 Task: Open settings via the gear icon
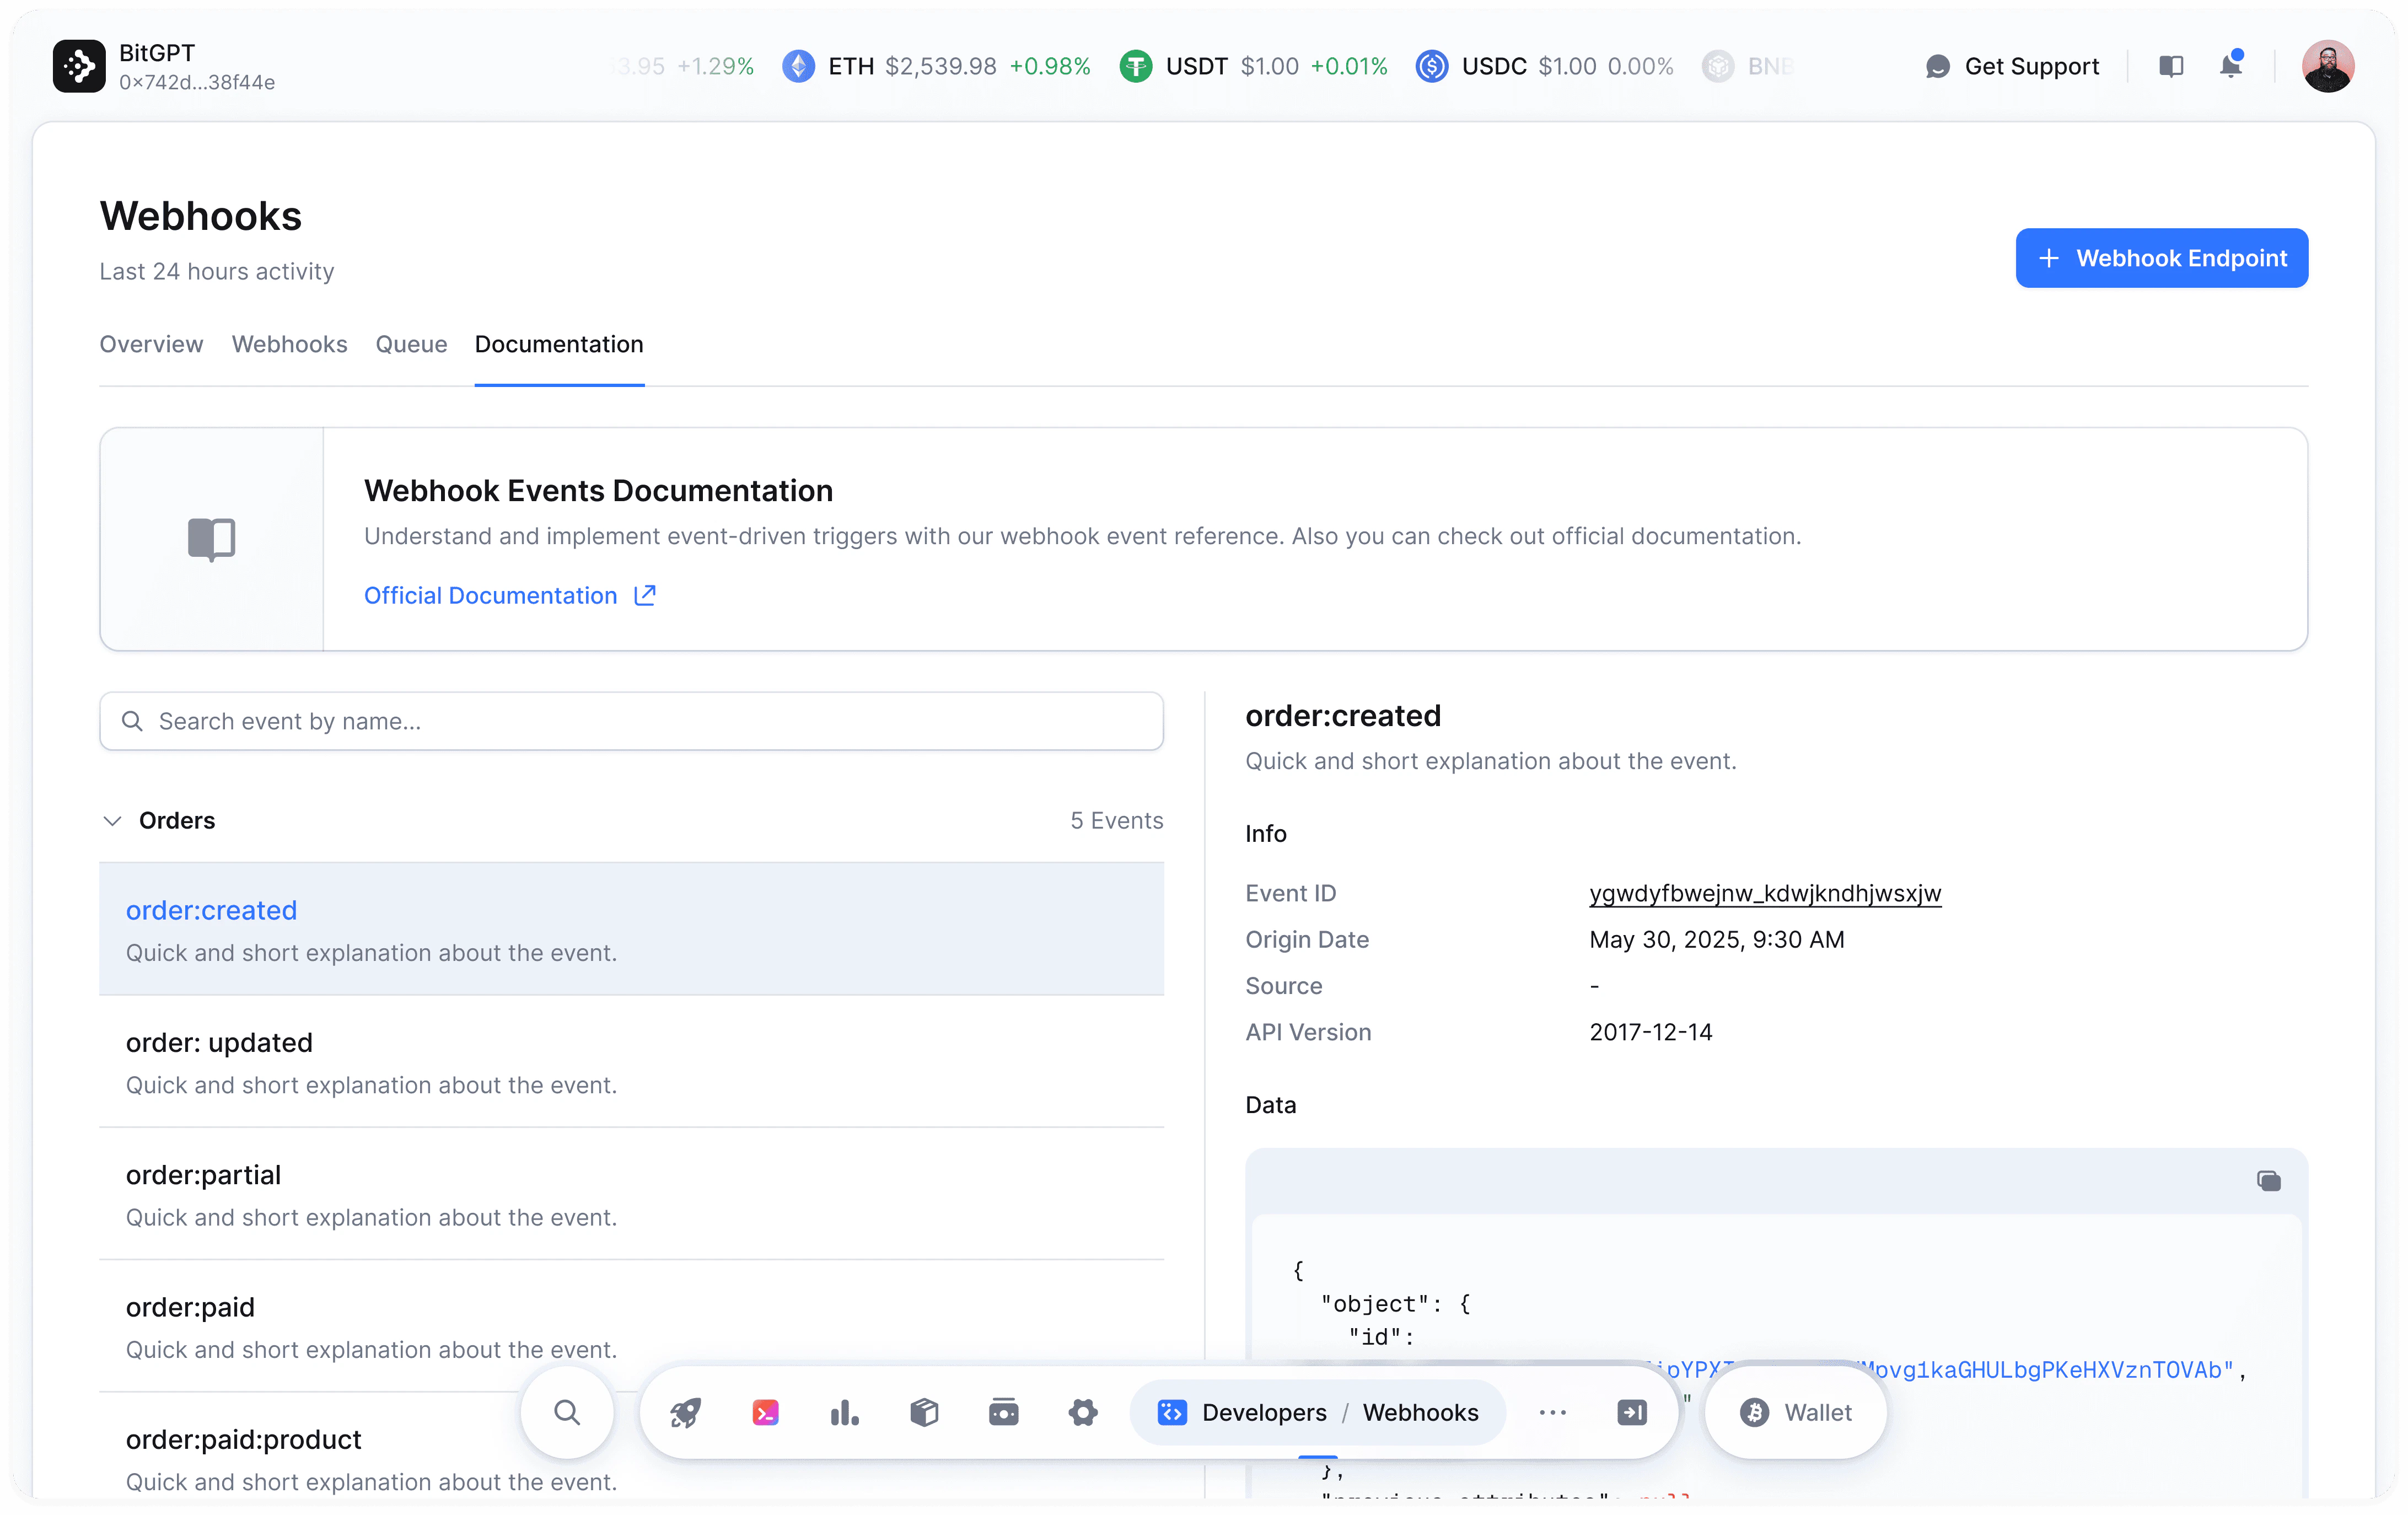(1083, 1412)
